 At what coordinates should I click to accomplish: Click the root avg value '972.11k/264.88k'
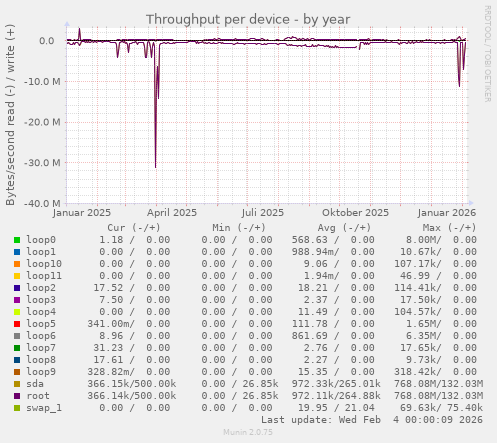[336, 396]
